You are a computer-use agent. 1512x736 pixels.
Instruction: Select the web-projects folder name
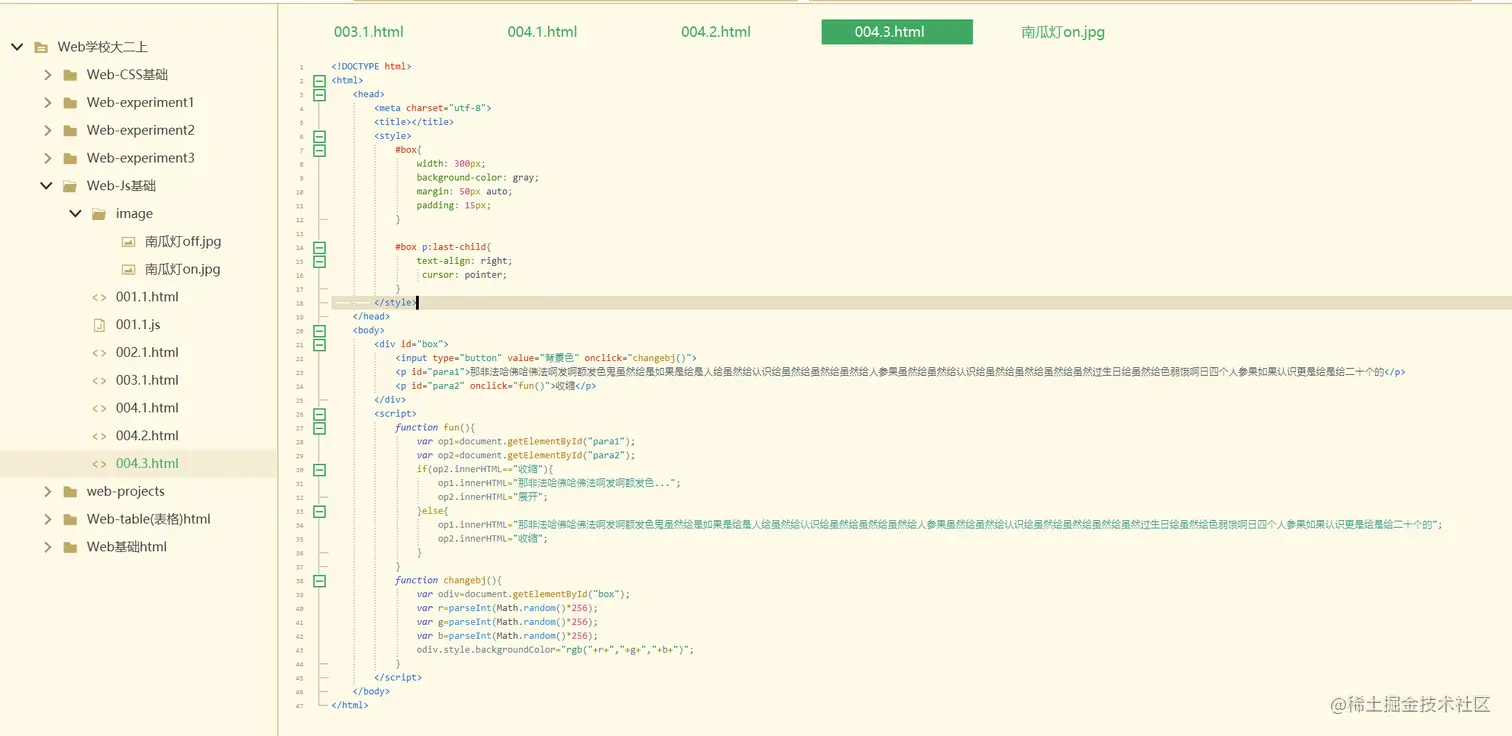(126, 492)
